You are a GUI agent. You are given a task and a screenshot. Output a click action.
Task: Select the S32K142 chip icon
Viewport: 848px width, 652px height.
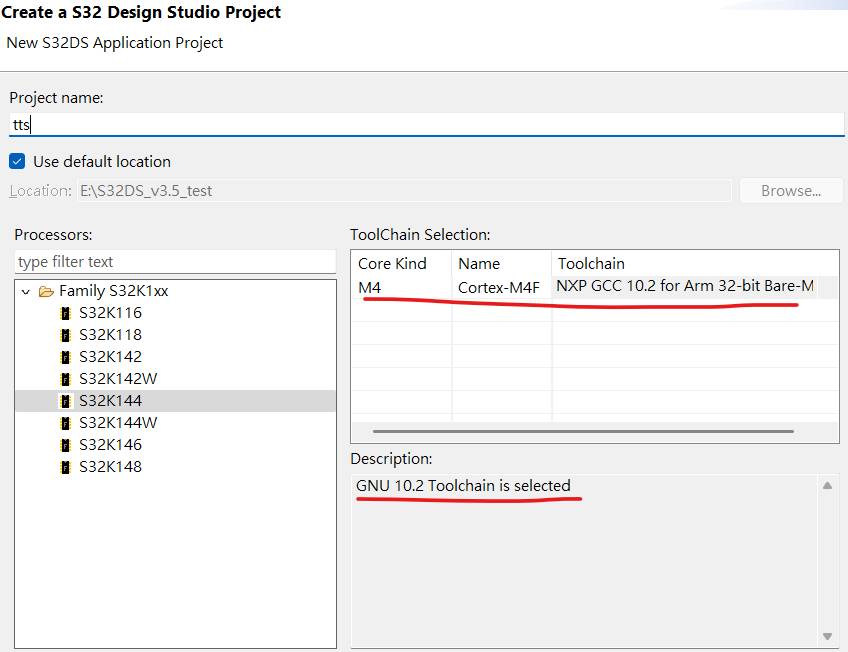point(65,356)
